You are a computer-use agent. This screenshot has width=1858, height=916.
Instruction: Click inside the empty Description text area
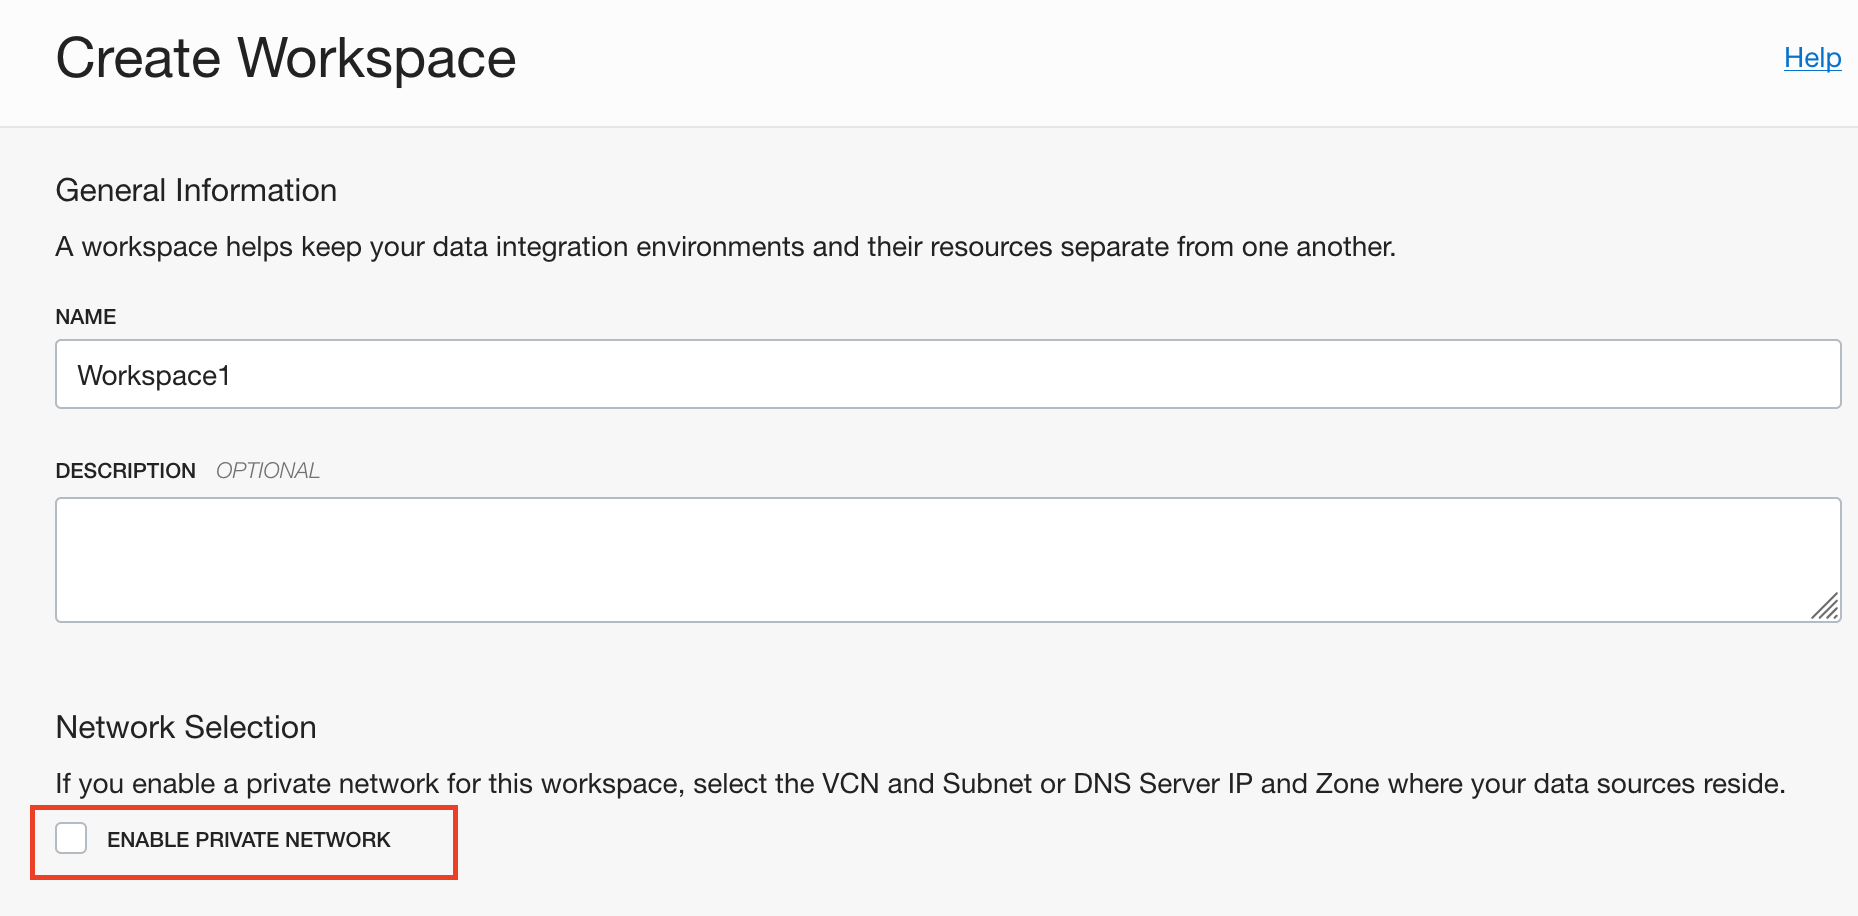[948, 559]
